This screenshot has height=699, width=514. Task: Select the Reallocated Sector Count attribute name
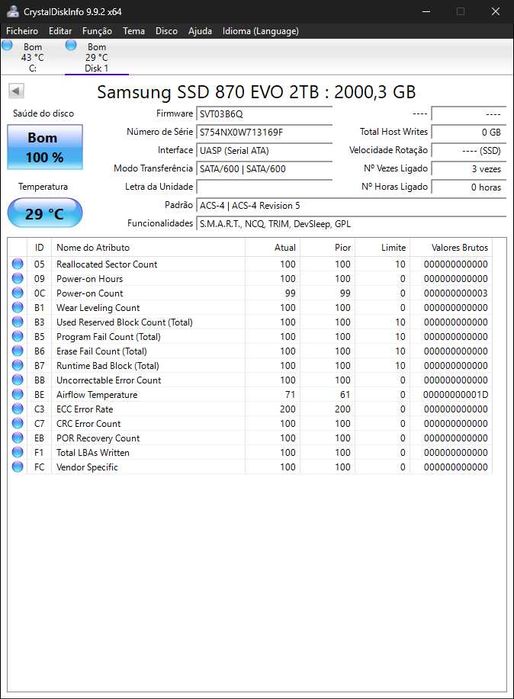[107, 264]
